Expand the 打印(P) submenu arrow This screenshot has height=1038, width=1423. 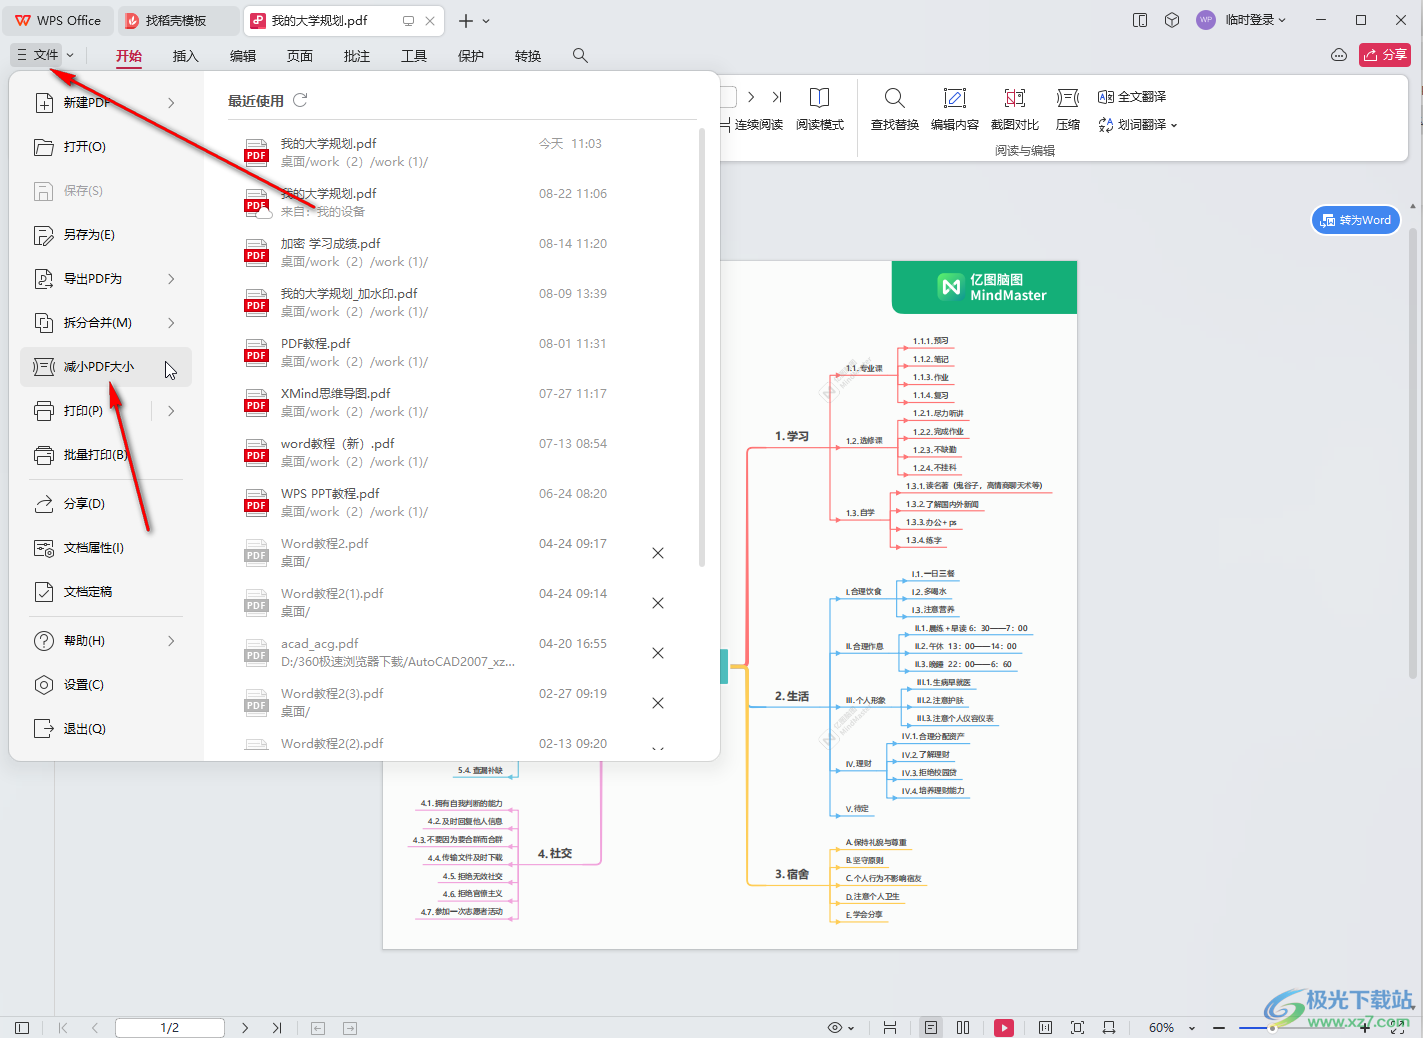[x=171, y=410]
